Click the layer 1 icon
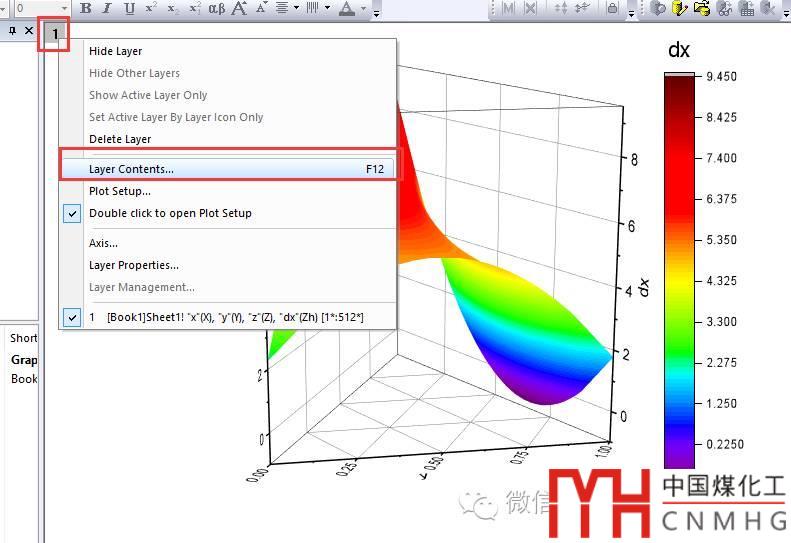The width and height of the screenshot is (791, 543). (54, 34)
